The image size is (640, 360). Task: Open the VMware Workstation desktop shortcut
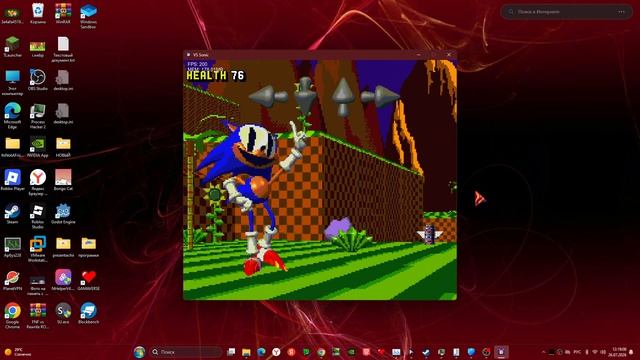click(38, 249)
